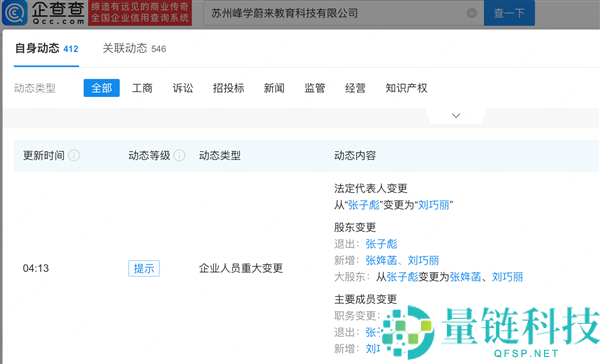Filter dynamics by 经营
The height and width of the screenshot is (364, 600).
click(355, 88)
